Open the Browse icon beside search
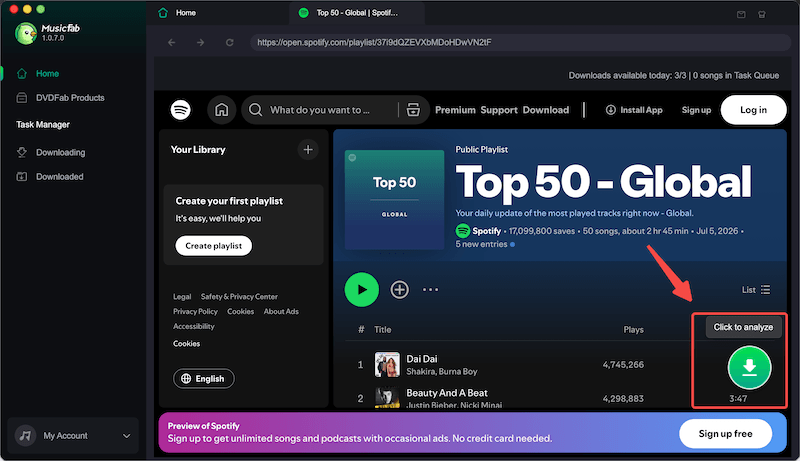The image size is (800, 461). click(413, 110)
